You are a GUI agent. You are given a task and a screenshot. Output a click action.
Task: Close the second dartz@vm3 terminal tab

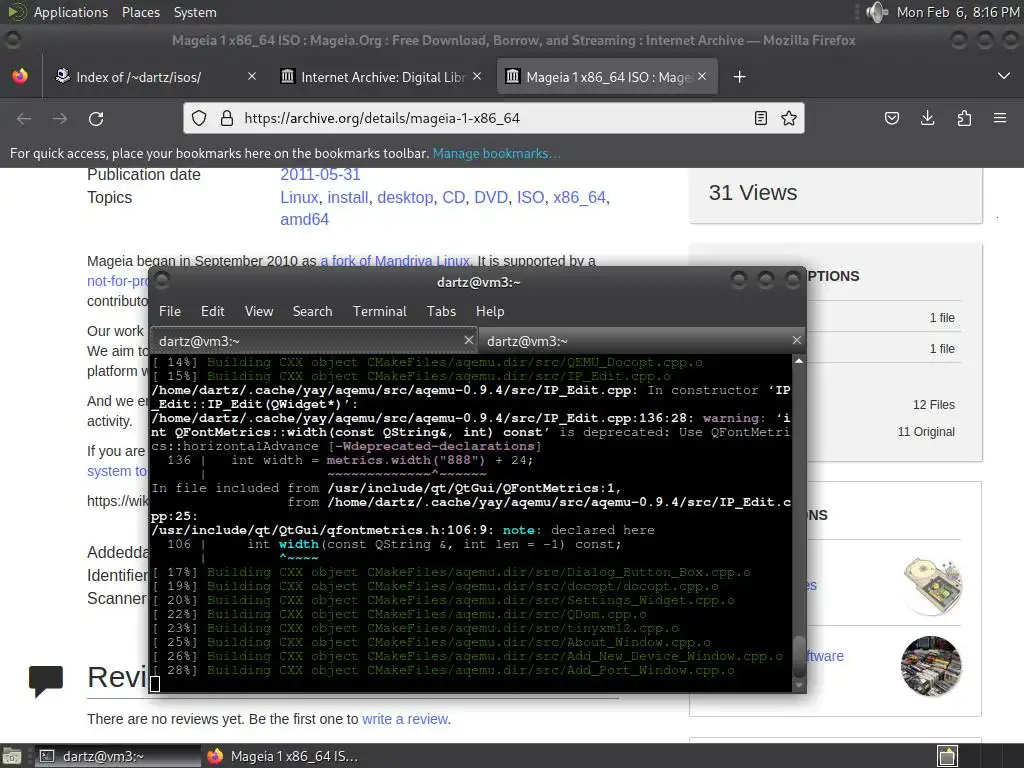[x=797, y=340]
